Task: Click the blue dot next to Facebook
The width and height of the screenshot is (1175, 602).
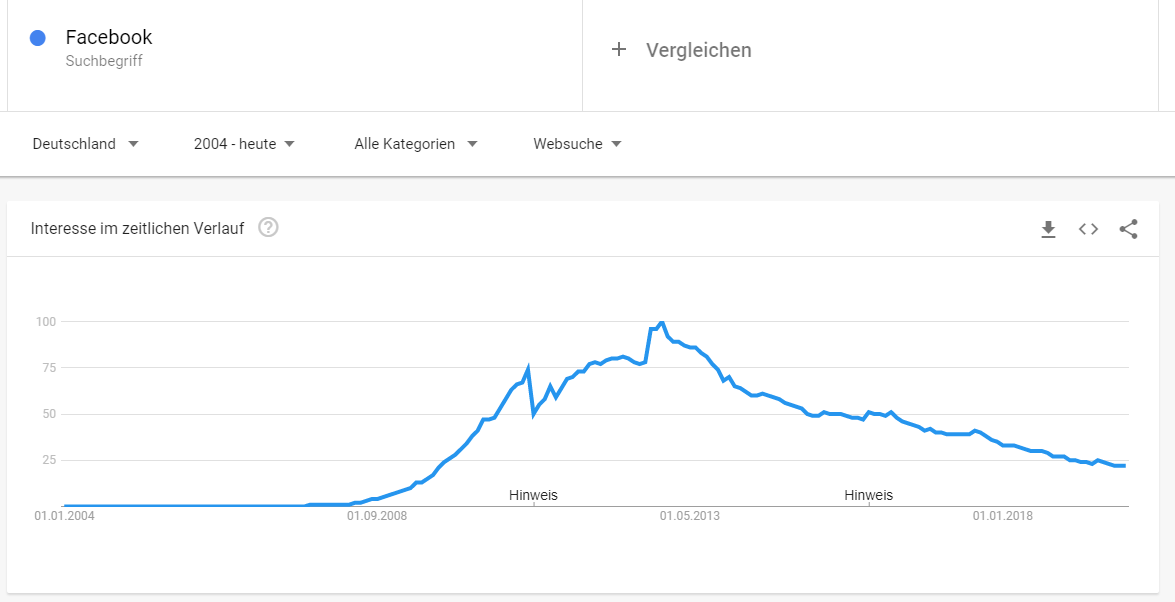Action: [x=37, y=37]
